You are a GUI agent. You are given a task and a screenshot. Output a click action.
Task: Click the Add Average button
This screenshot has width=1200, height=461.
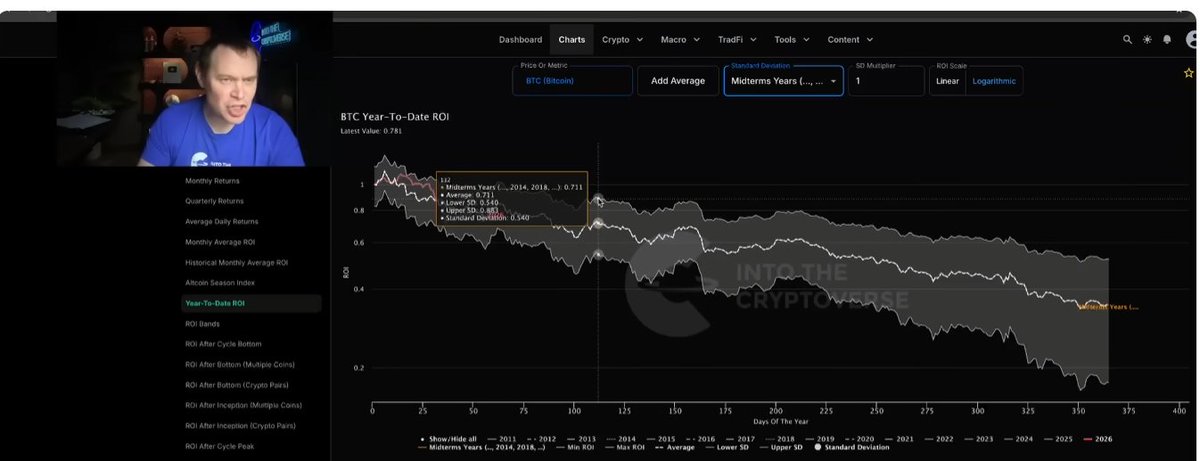click(x=677, y=81)
